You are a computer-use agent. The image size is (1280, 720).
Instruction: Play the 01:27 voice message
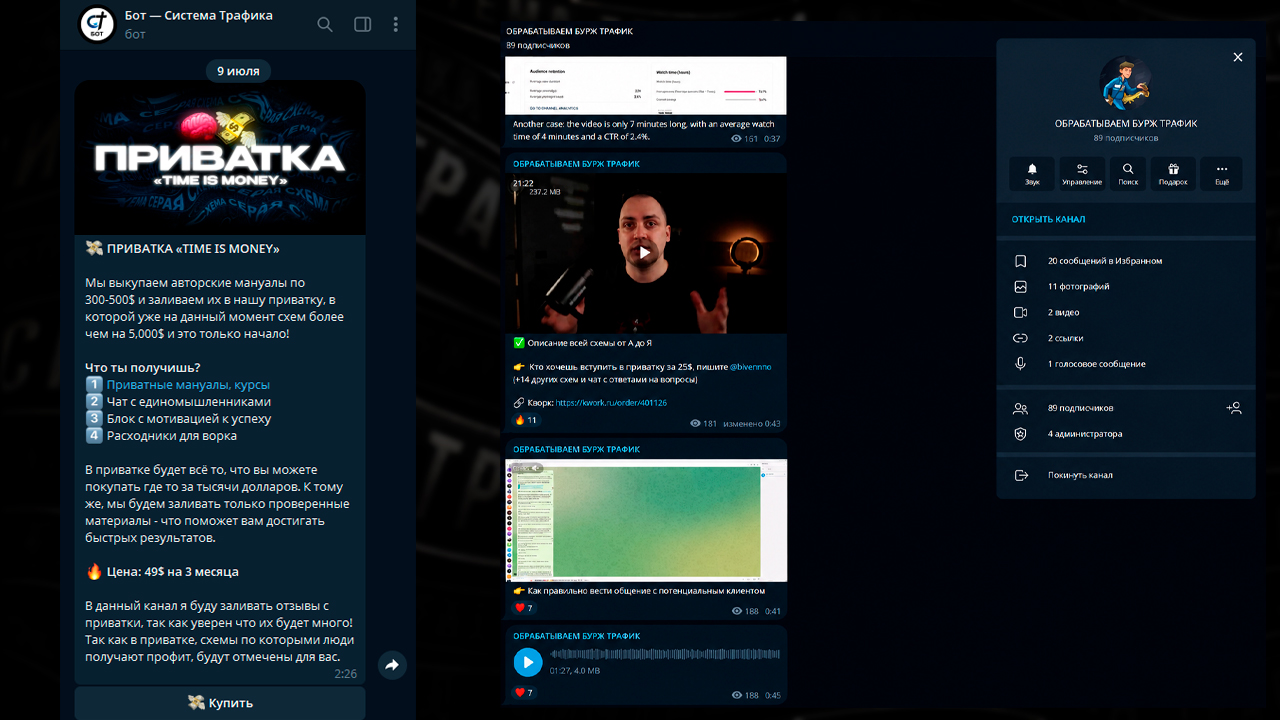528,662
